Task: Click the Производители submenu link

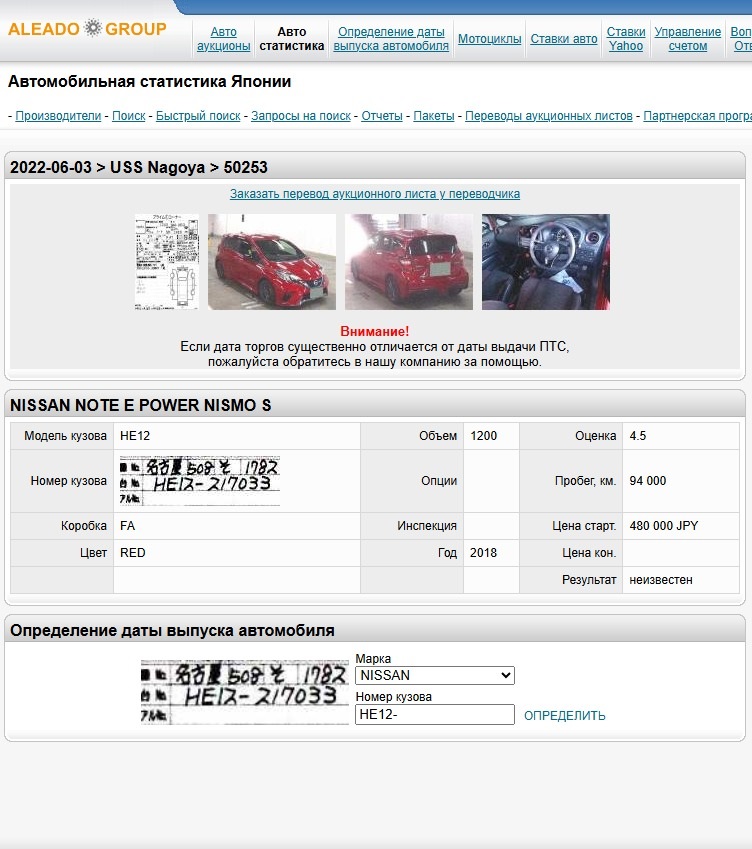Action: (x=58, y=116)
